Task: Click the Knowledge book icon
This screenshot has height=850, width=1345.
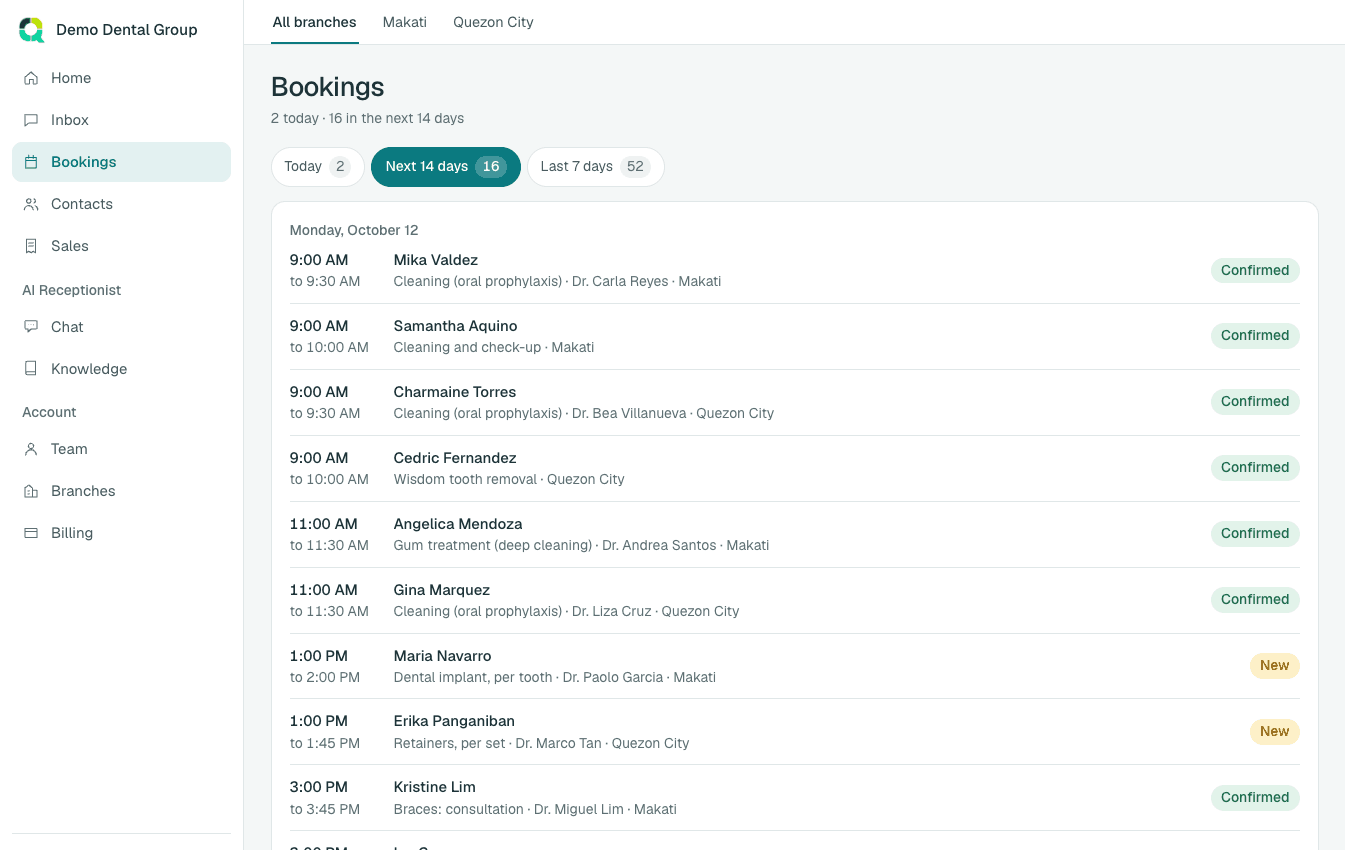Action: [31, 369]
